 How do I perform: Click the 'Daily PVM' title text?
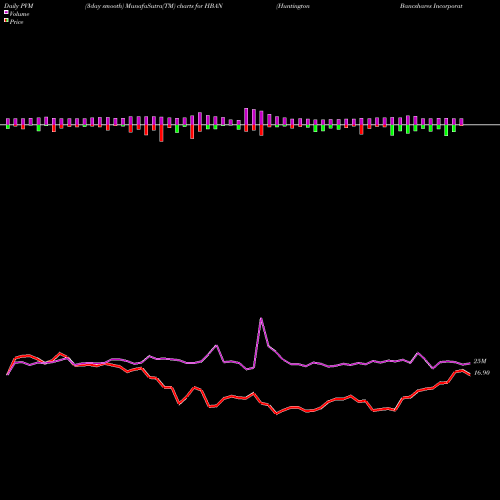pos(19,6)
